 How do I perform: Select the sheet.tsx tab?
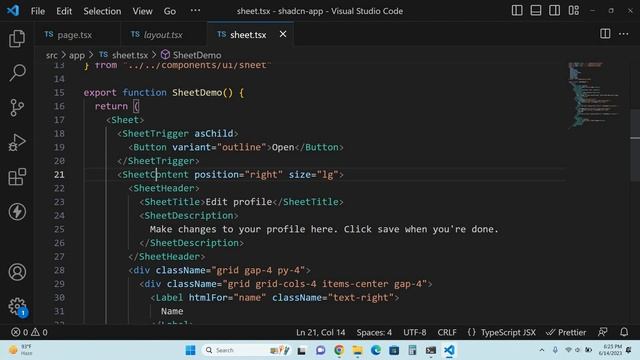pyautogui.click(x=248, y=35)
